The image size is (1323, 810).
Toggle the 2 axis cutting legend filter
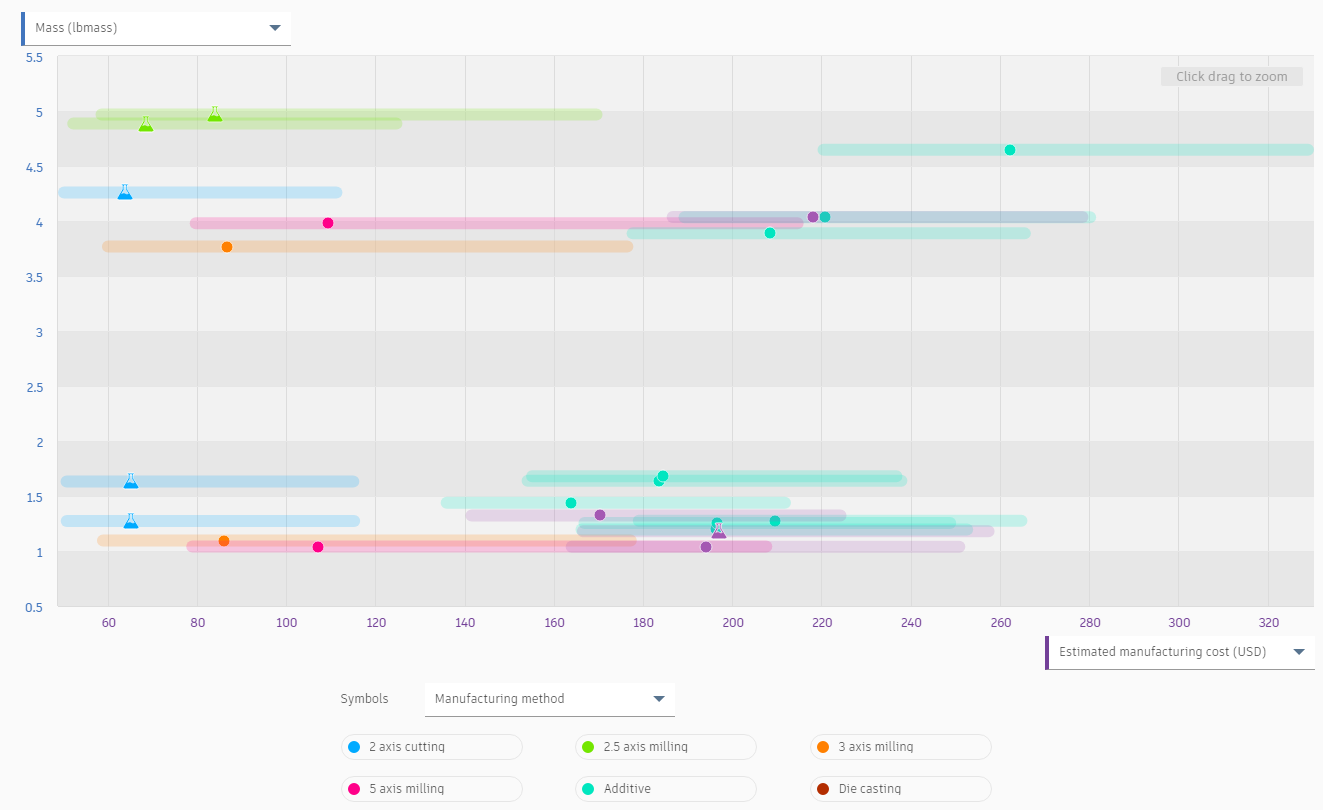coord(432,747)
